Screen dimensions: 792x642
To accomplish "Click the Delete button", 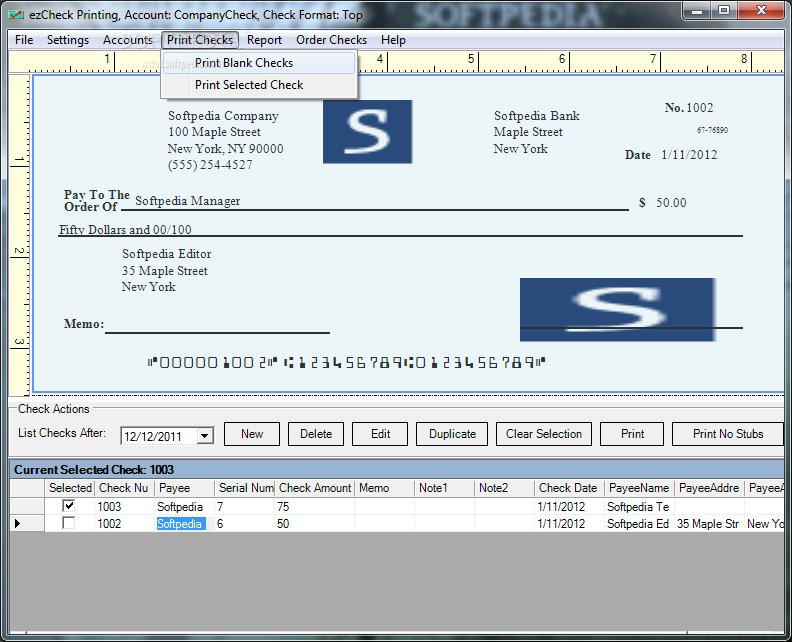I will point(316,434).
